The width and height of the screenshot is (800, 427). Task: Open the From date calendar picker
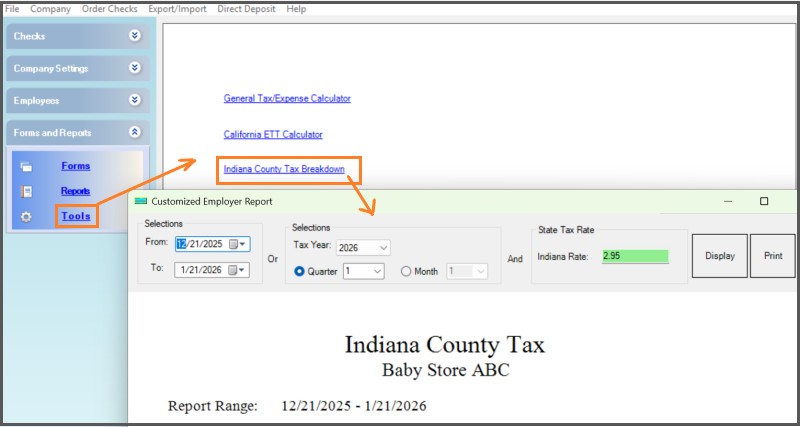(238, 244)
